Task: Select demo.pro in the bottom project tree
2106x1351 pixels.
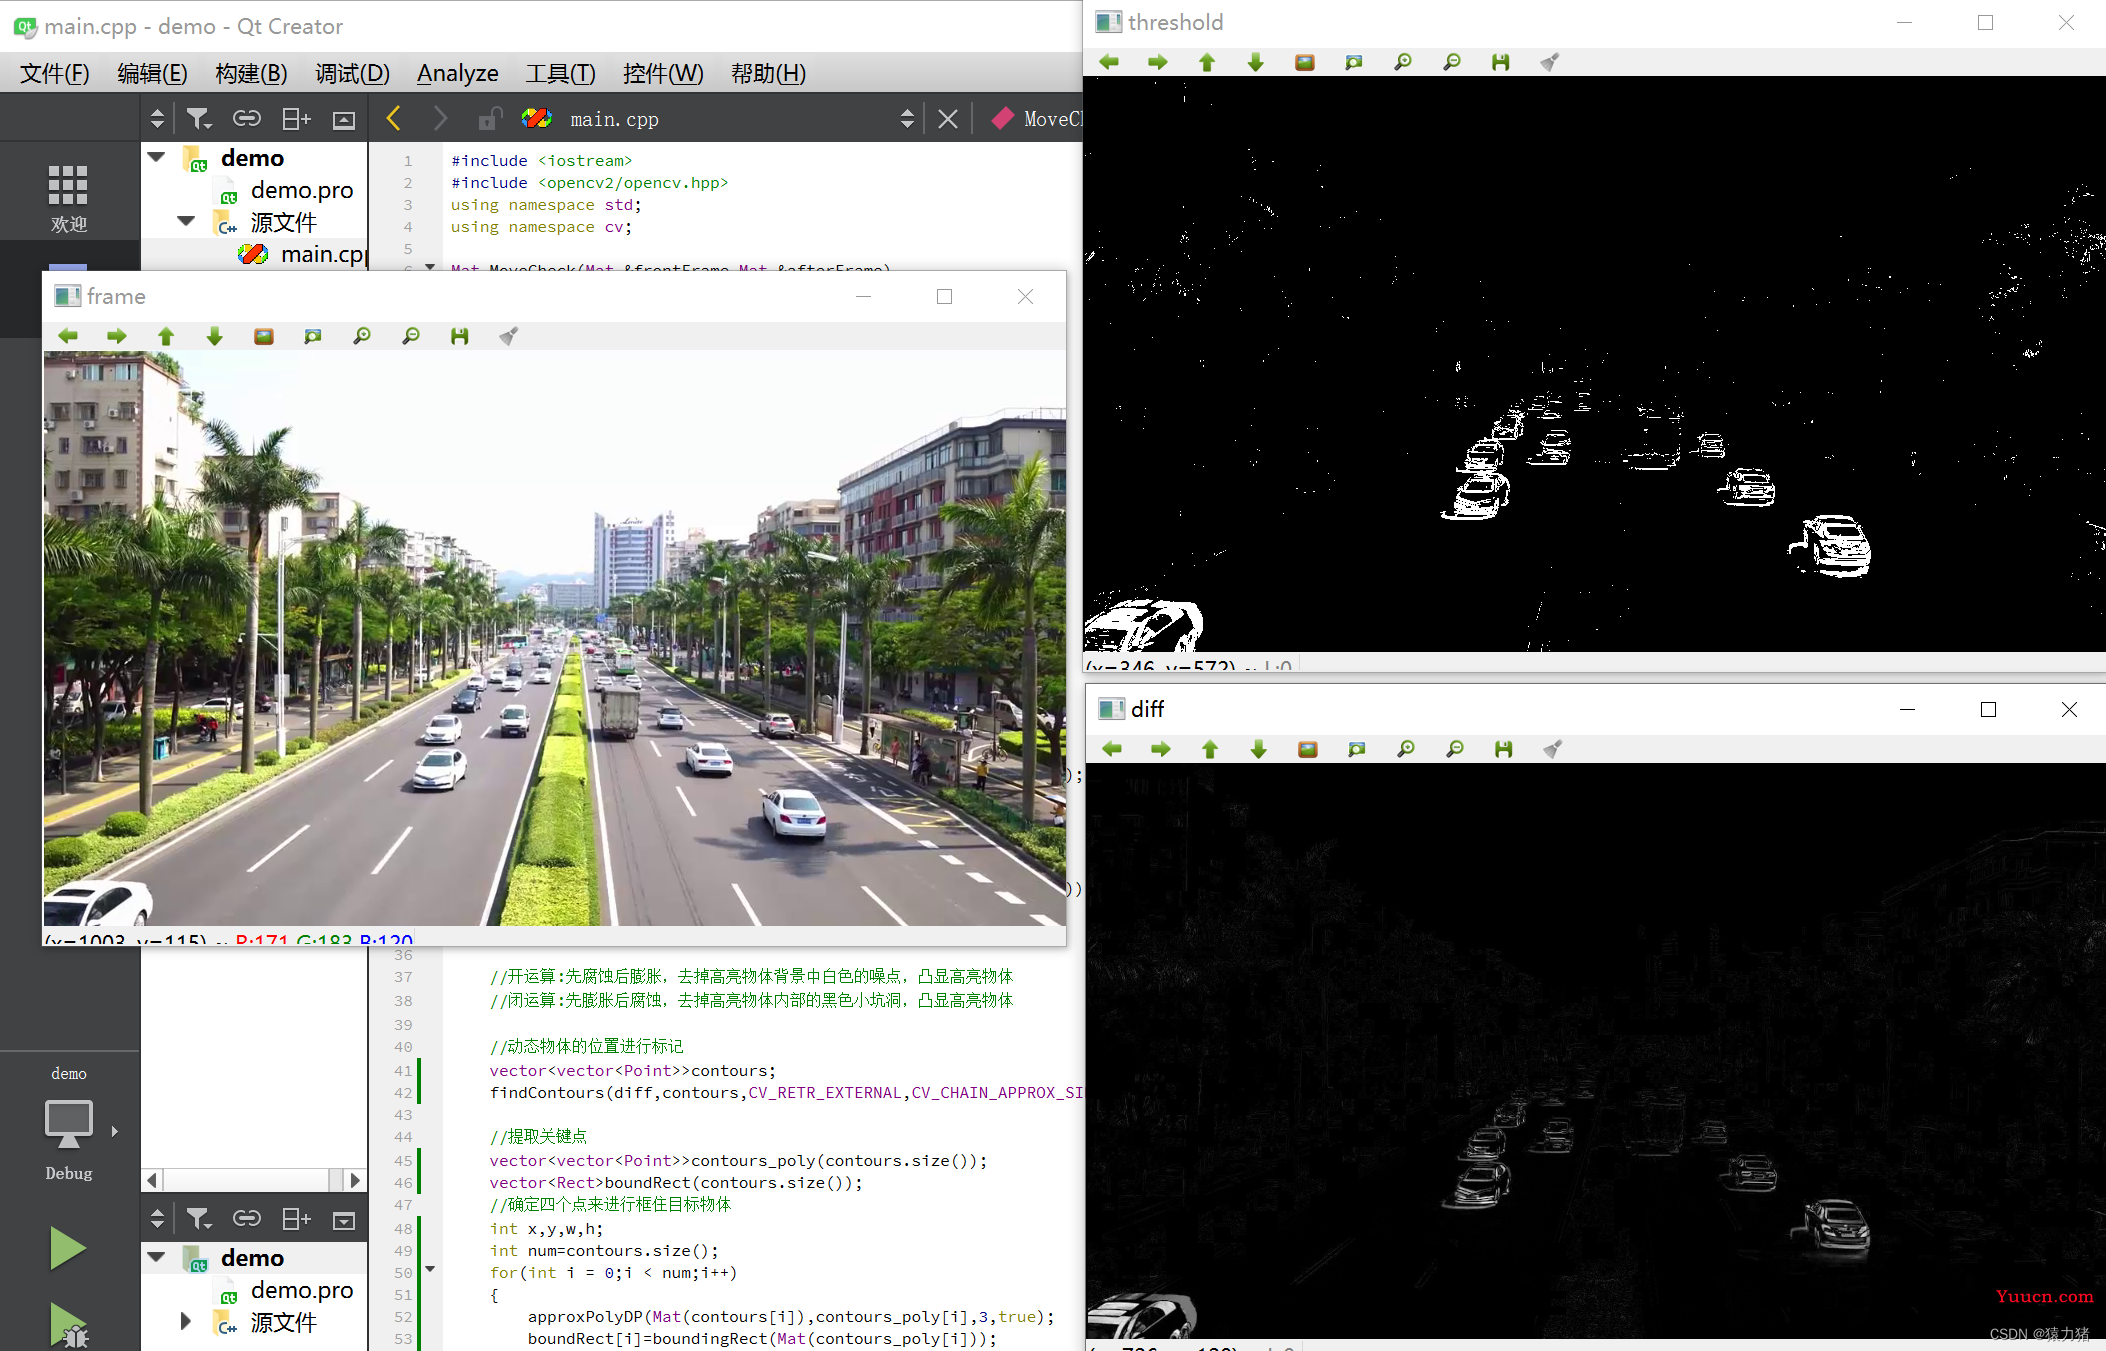Action: (x=301, y=1290)
